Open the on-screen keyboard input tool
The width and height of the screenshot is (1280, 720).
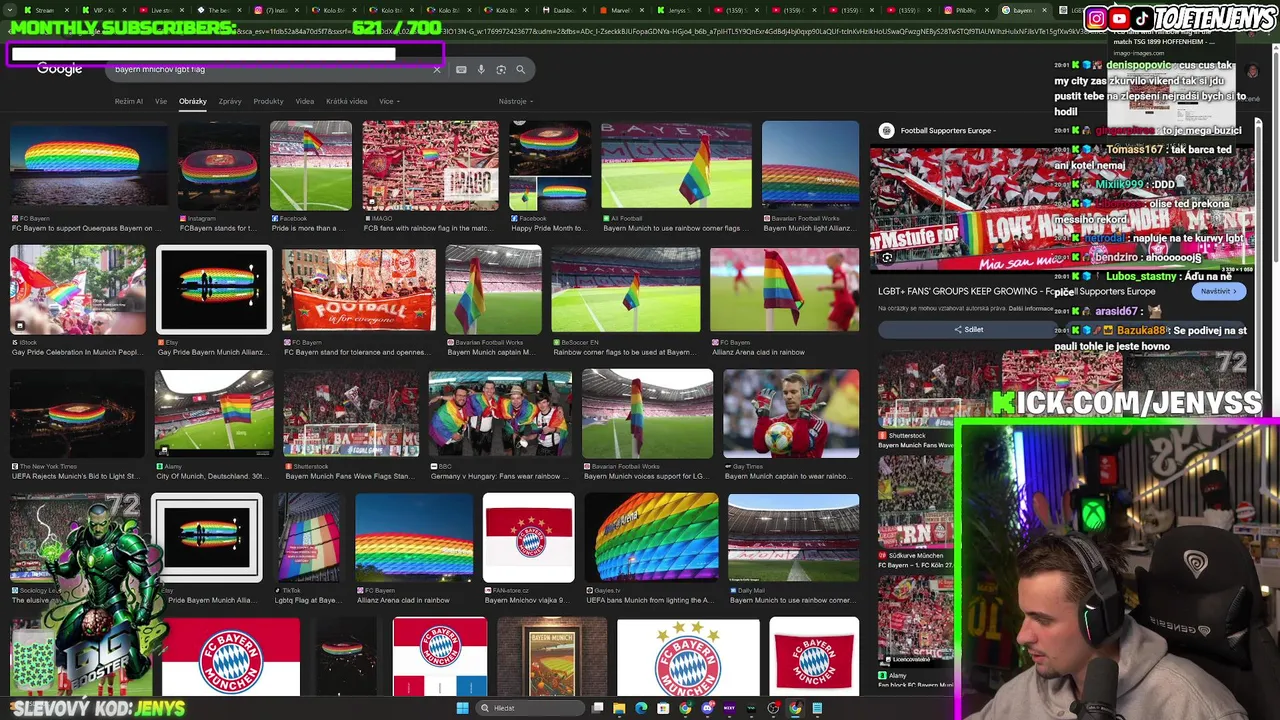461,69
